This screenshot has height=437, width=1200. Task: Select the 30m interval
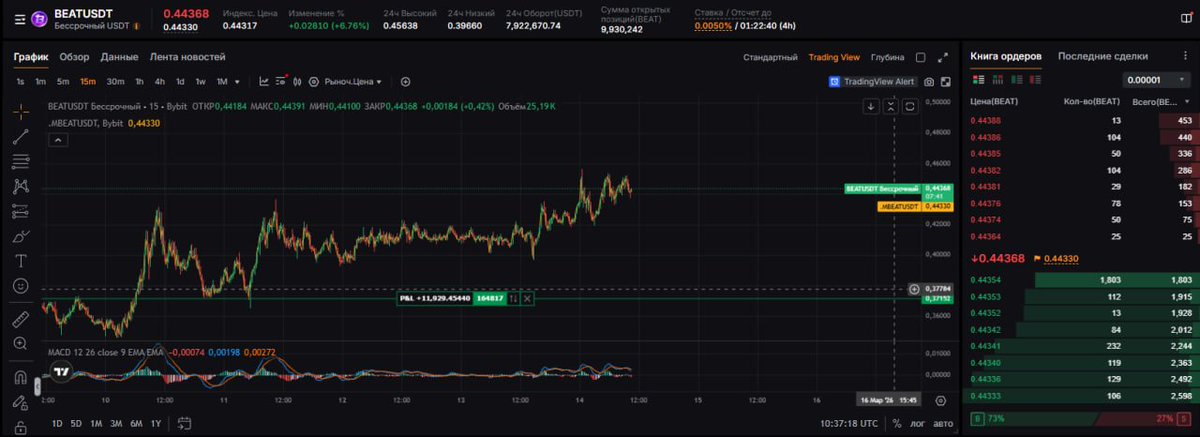tap(115, 82)
